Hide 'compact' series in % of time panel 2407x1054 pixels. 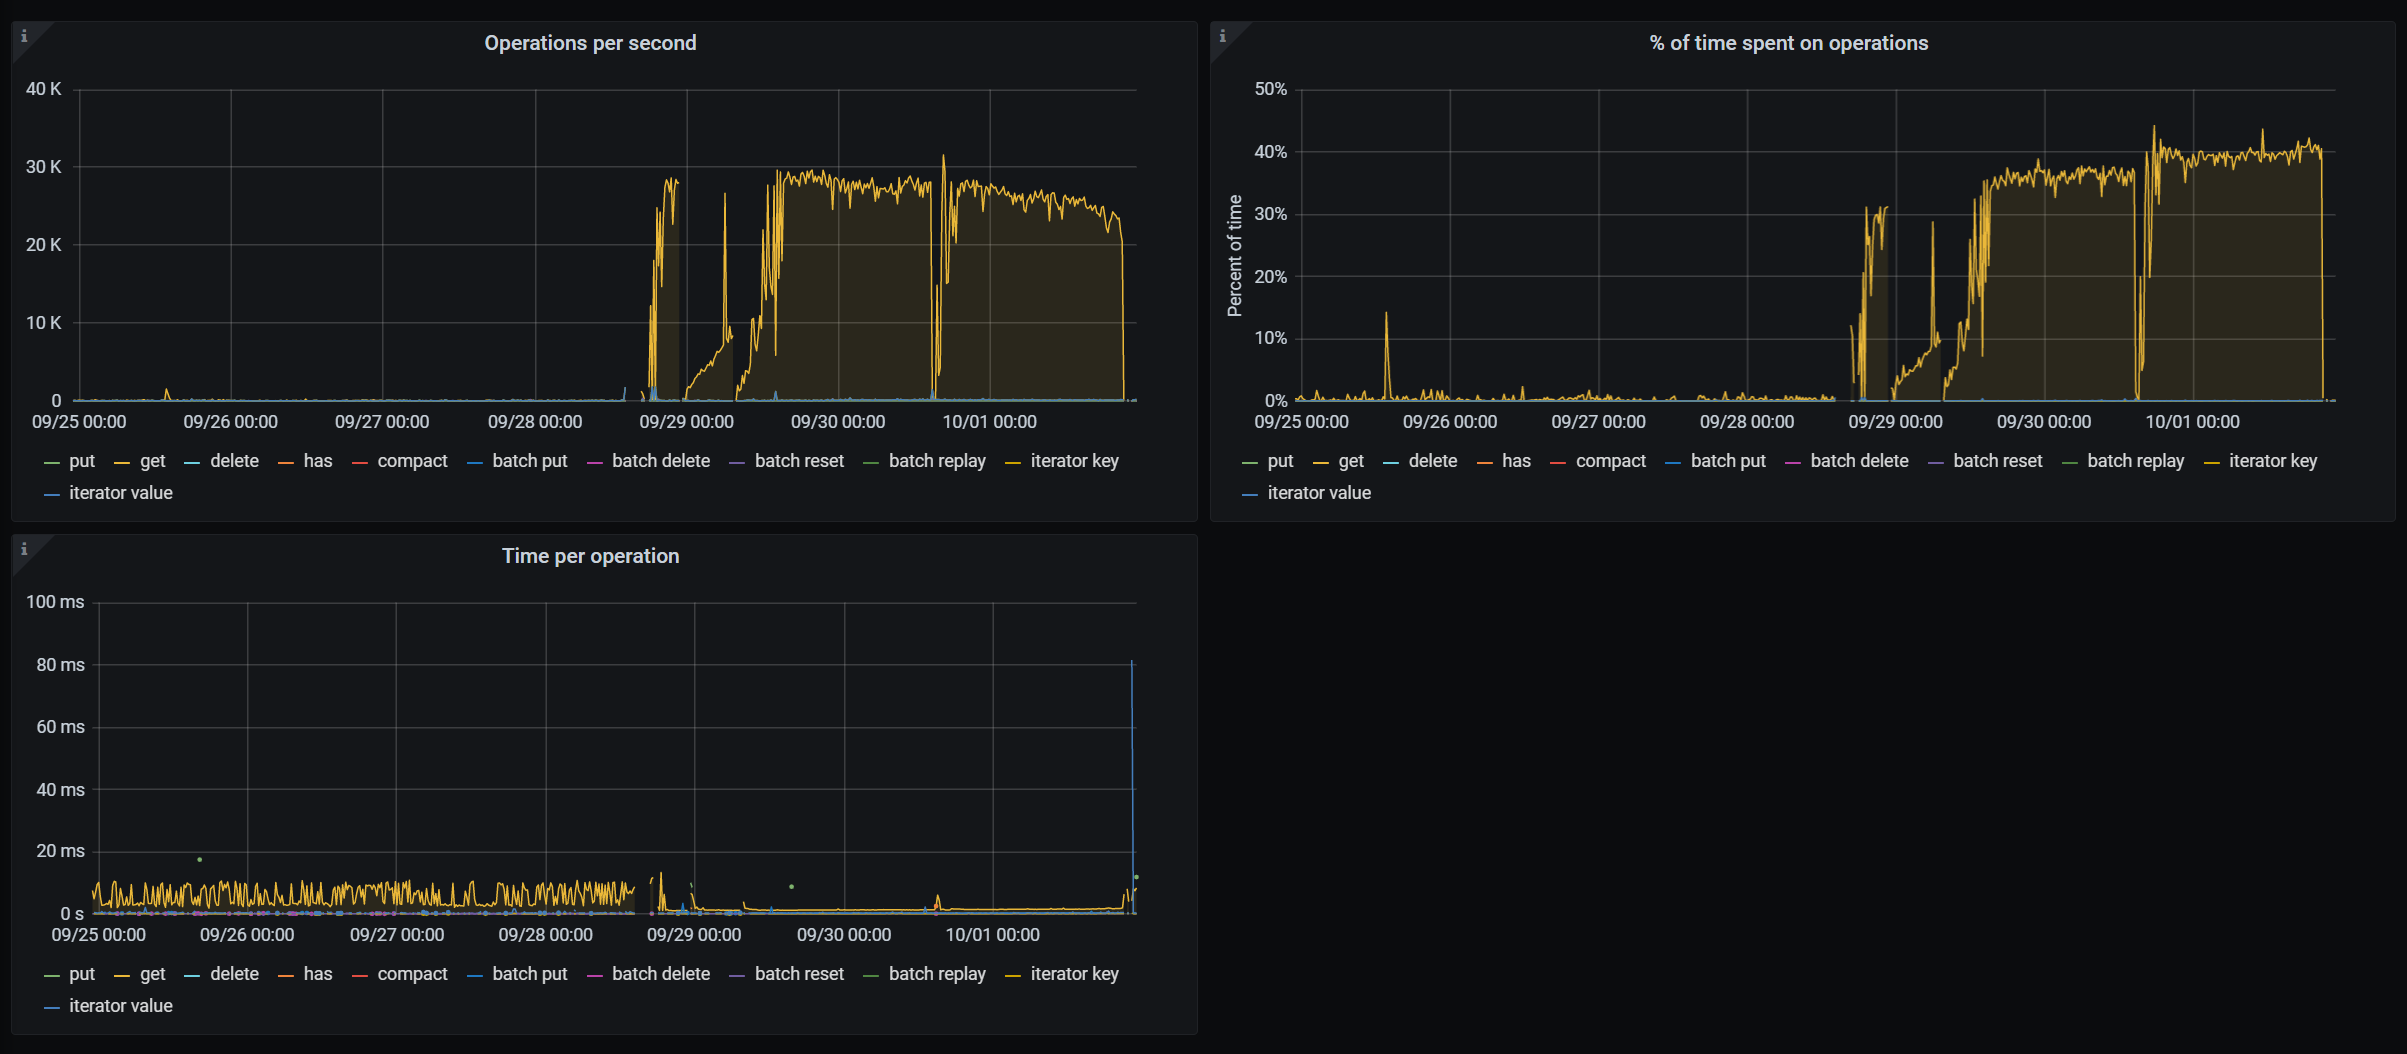1610,461
